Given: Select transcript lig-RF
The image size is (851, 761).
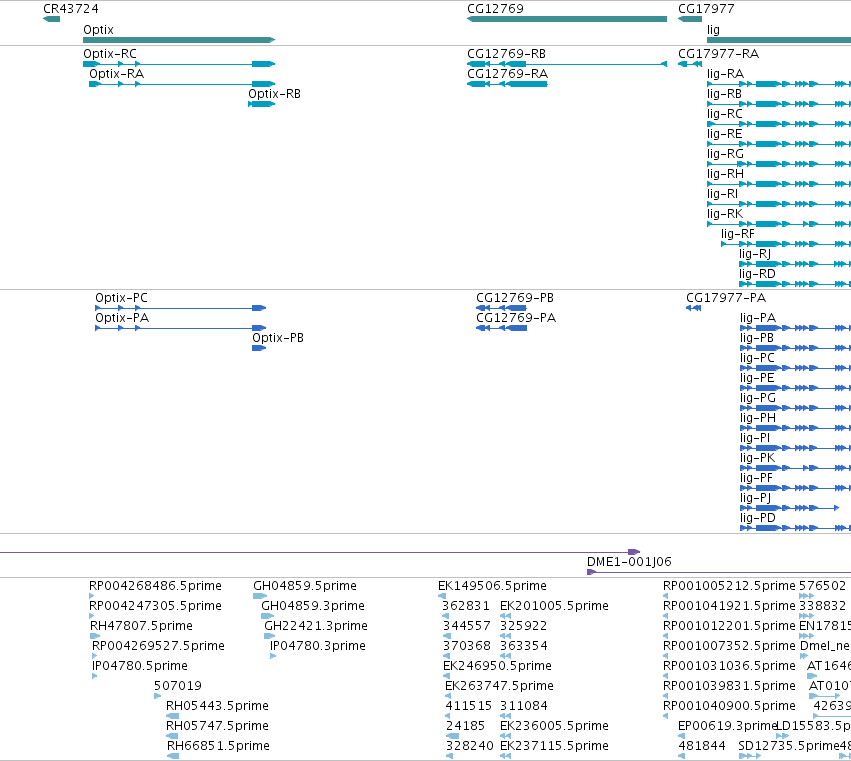Looking at the screenshot, I should [786, 244].
